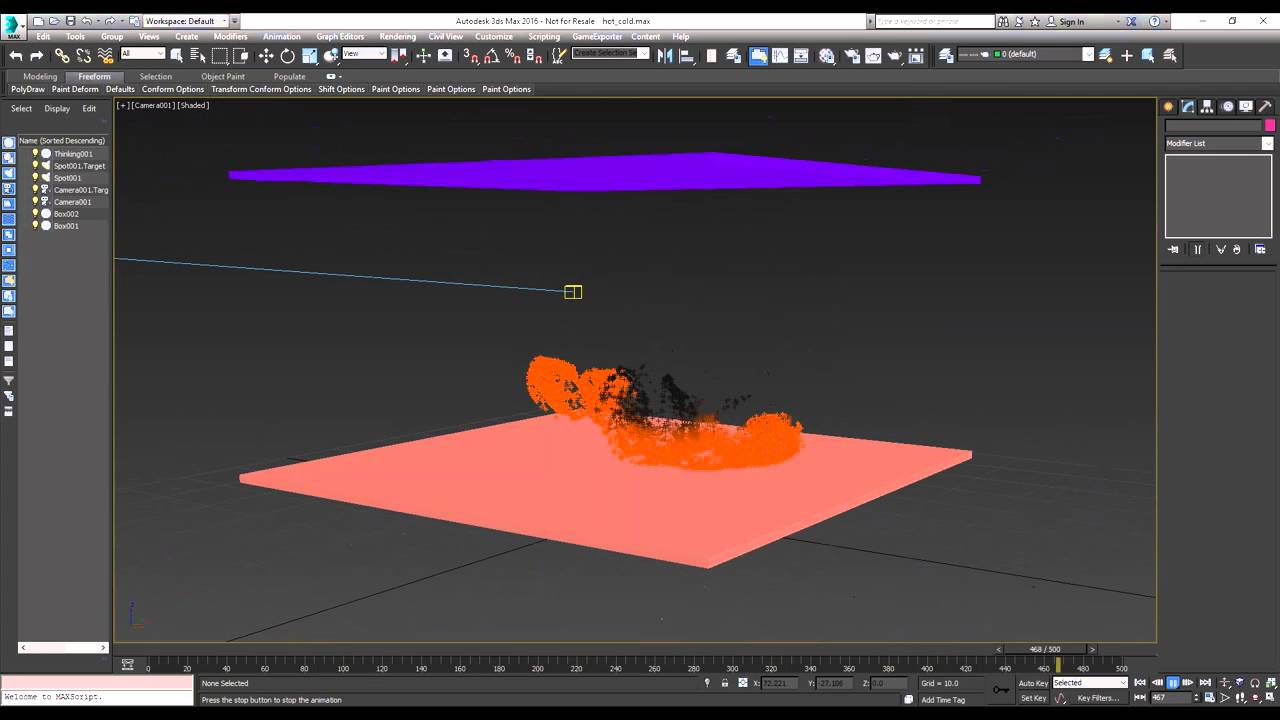Click the Mirror tool icon

click(x=664, y=56)
